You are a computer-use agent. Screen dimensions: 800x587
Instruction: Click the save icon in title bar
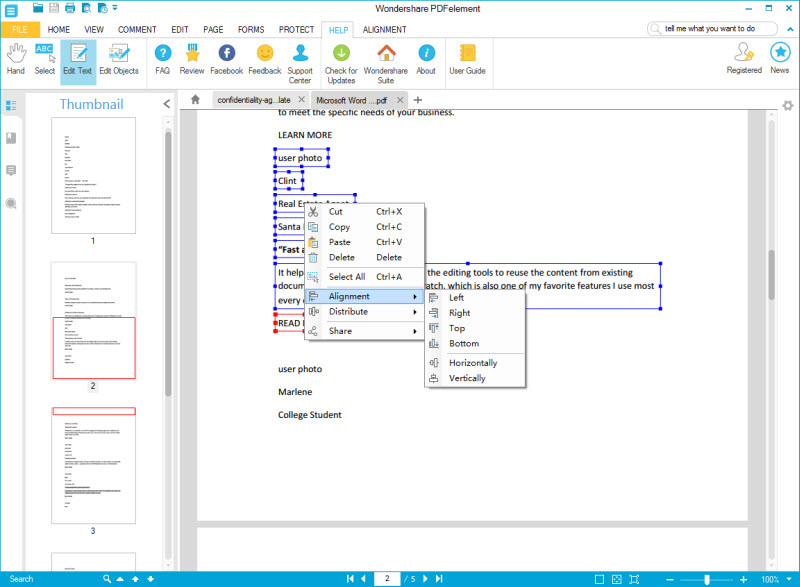pyautogui.click(x=54, y=8)
